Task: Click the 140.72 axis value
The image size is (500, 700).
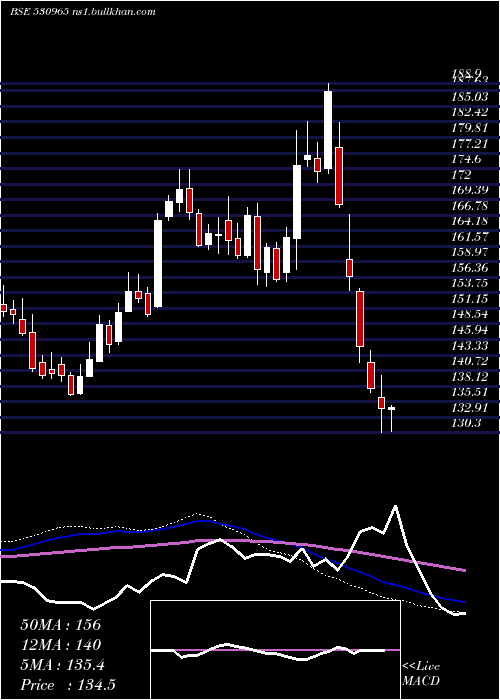Action: [x=469, y=361]
